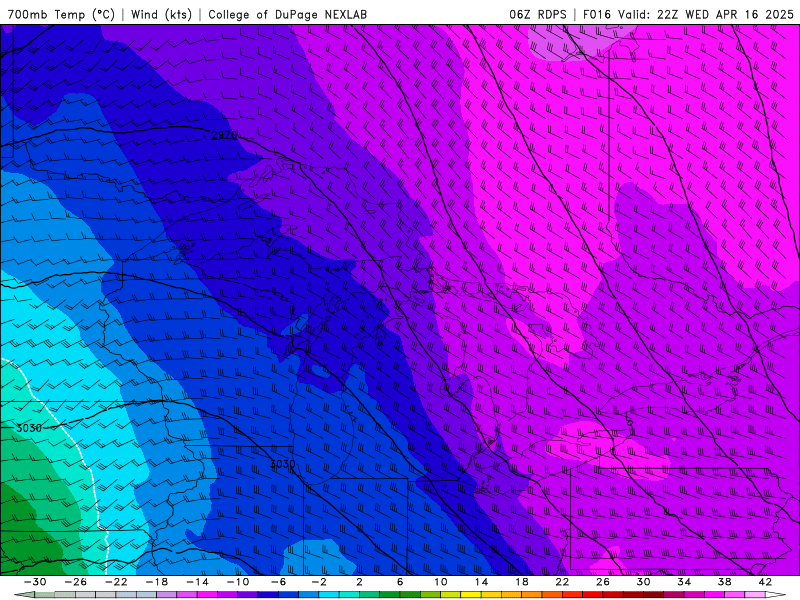Click the '700mb Temp (°C)' title text

click(x=61, y=14)
